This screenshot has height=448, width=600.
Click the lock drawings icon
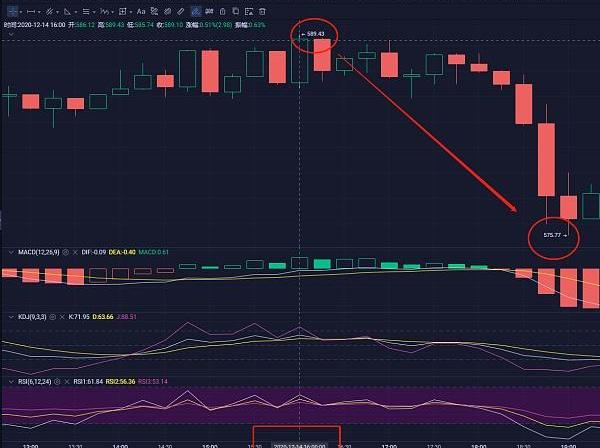222,12
